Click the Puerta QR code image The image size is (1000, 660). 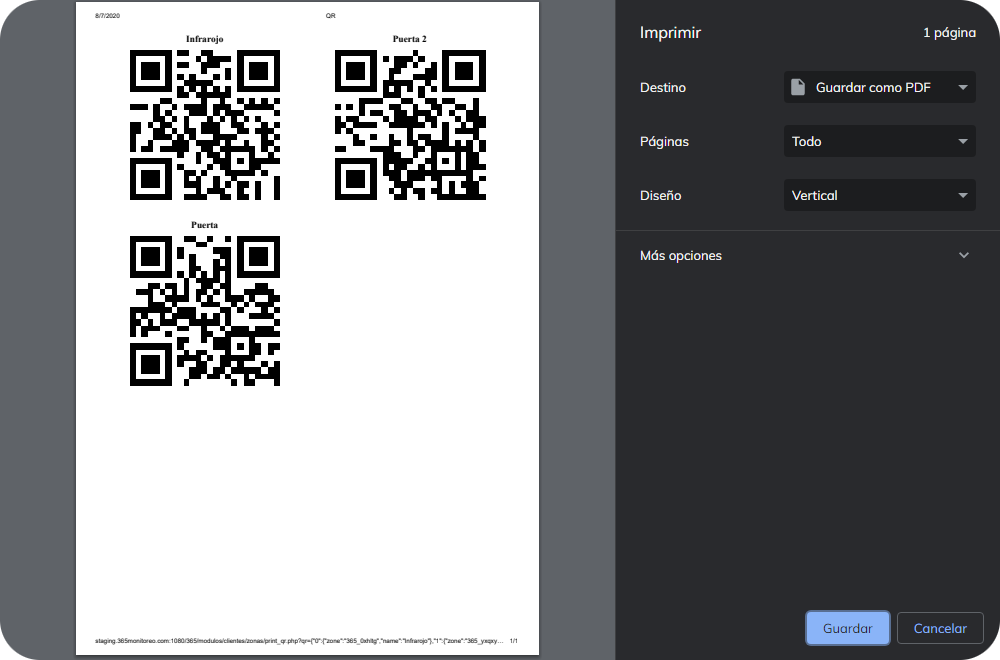204,309
